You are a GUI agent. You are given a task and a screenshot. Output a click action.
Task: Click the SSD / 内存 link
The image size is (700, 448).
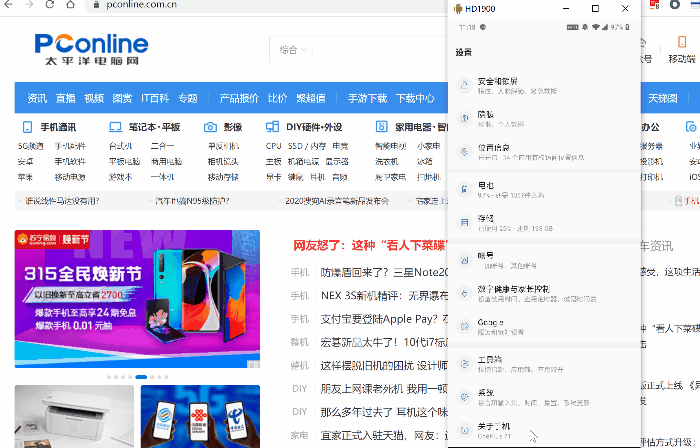tap(307, 146)
